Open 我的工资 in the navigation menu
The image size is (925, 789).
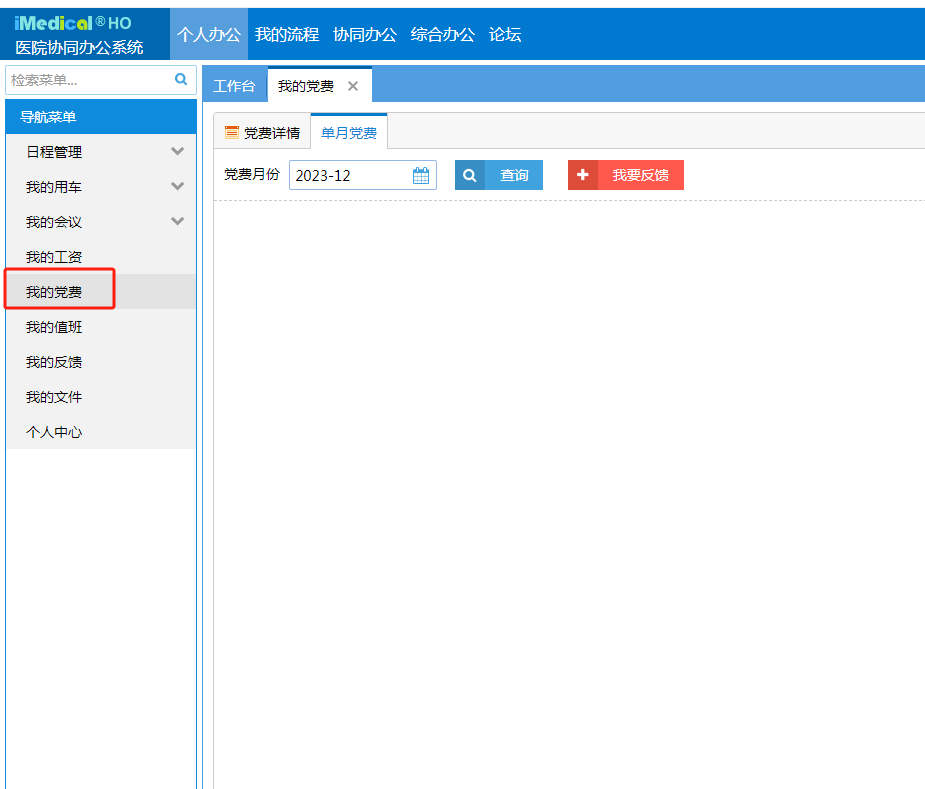point(54,257)
